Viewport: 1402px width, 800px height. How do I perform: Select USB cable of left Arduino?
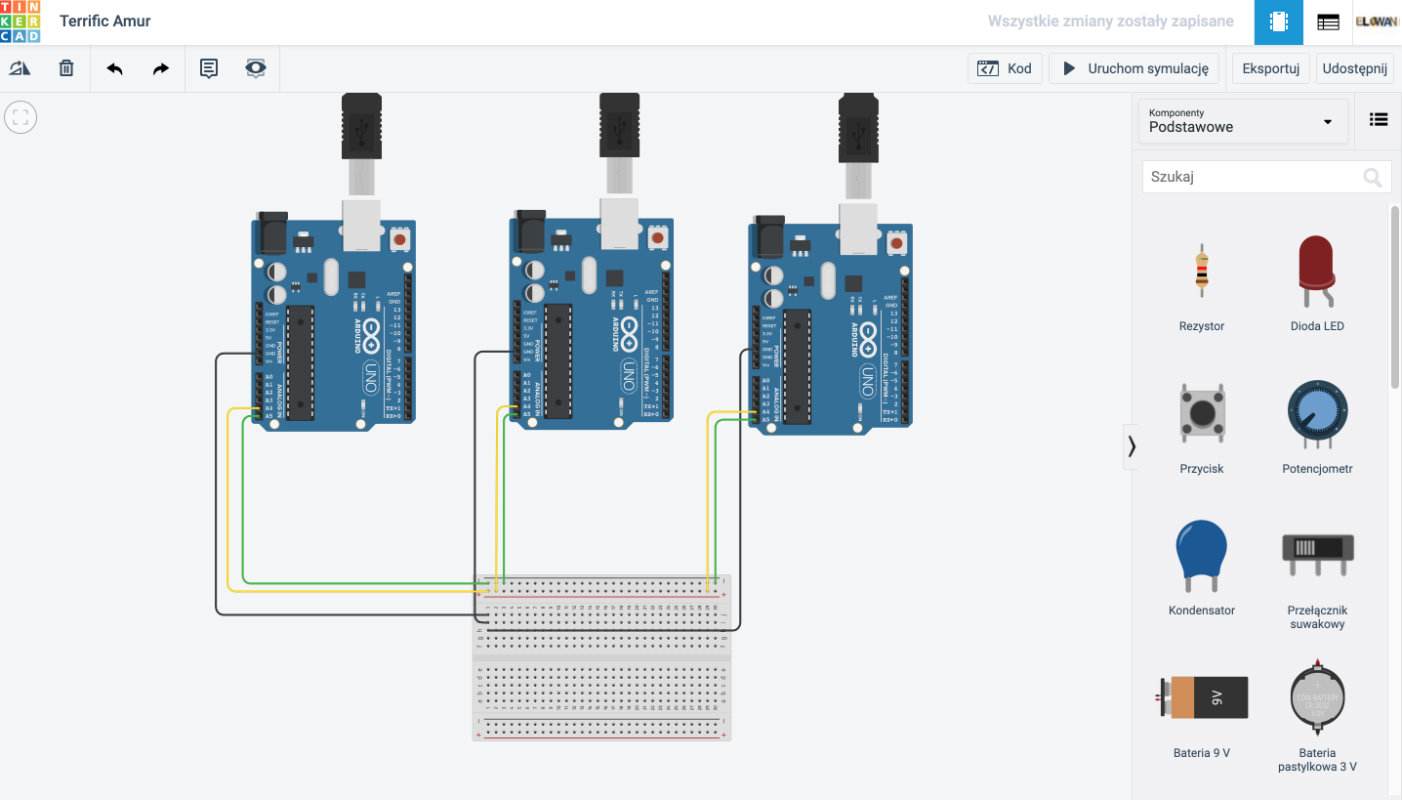(361, 145)
